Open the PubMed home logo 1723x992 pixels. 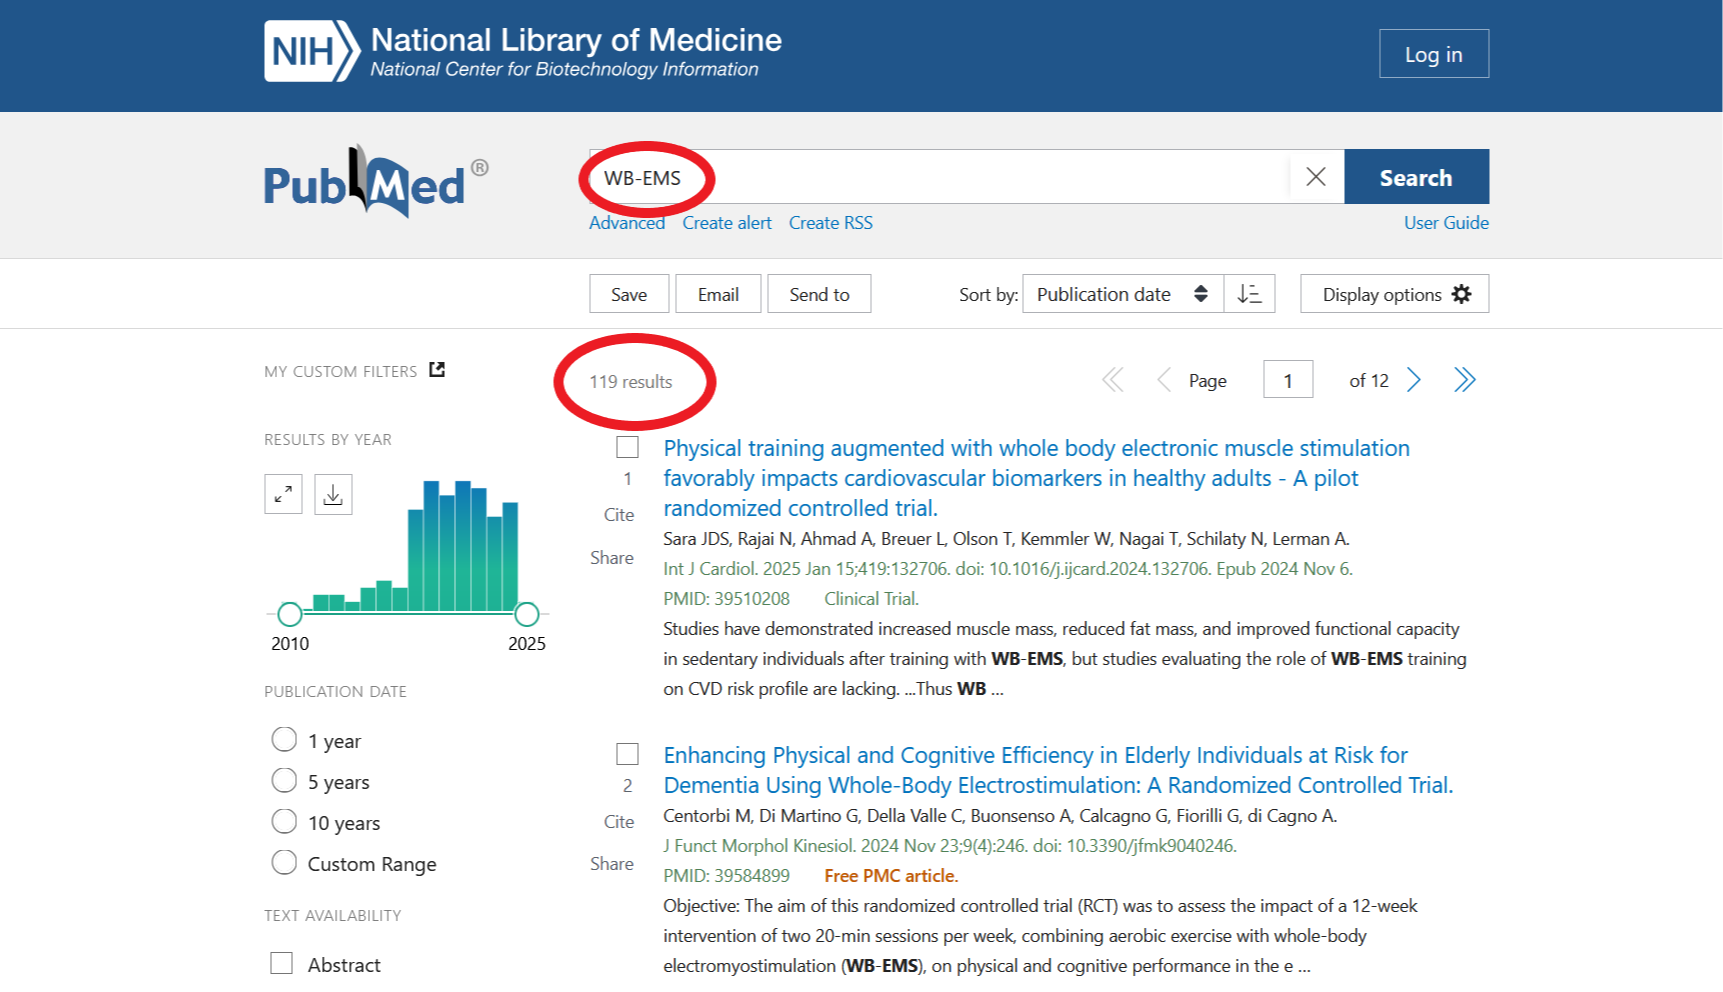pos(376,182)
